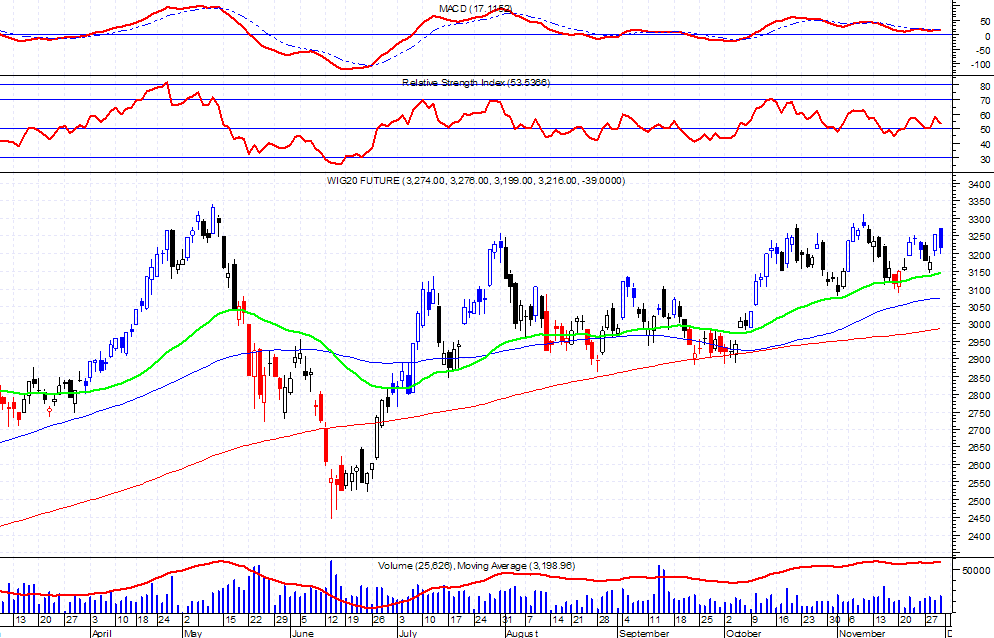Click the 2800 price axis value
This screenshot has height=638, width=994.
[x=979, y=396]
